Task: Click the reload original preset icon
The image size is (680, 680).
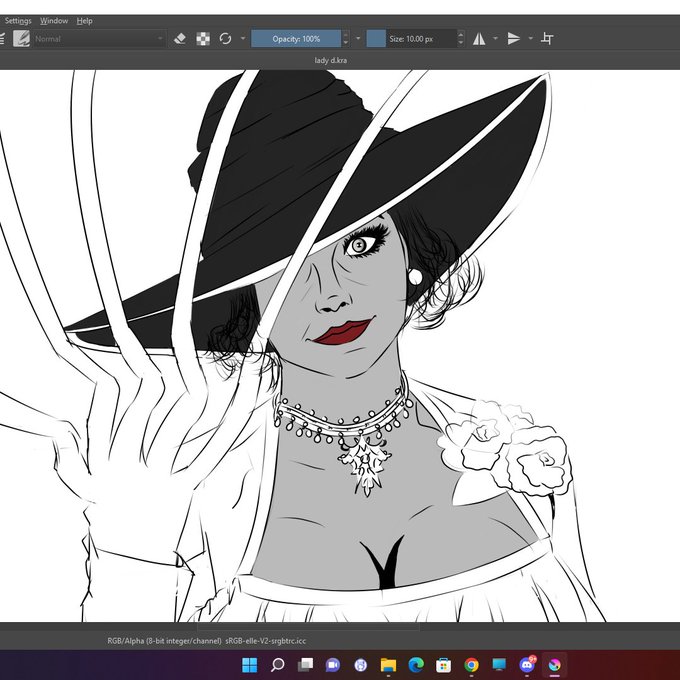Action: coord(226,39)
